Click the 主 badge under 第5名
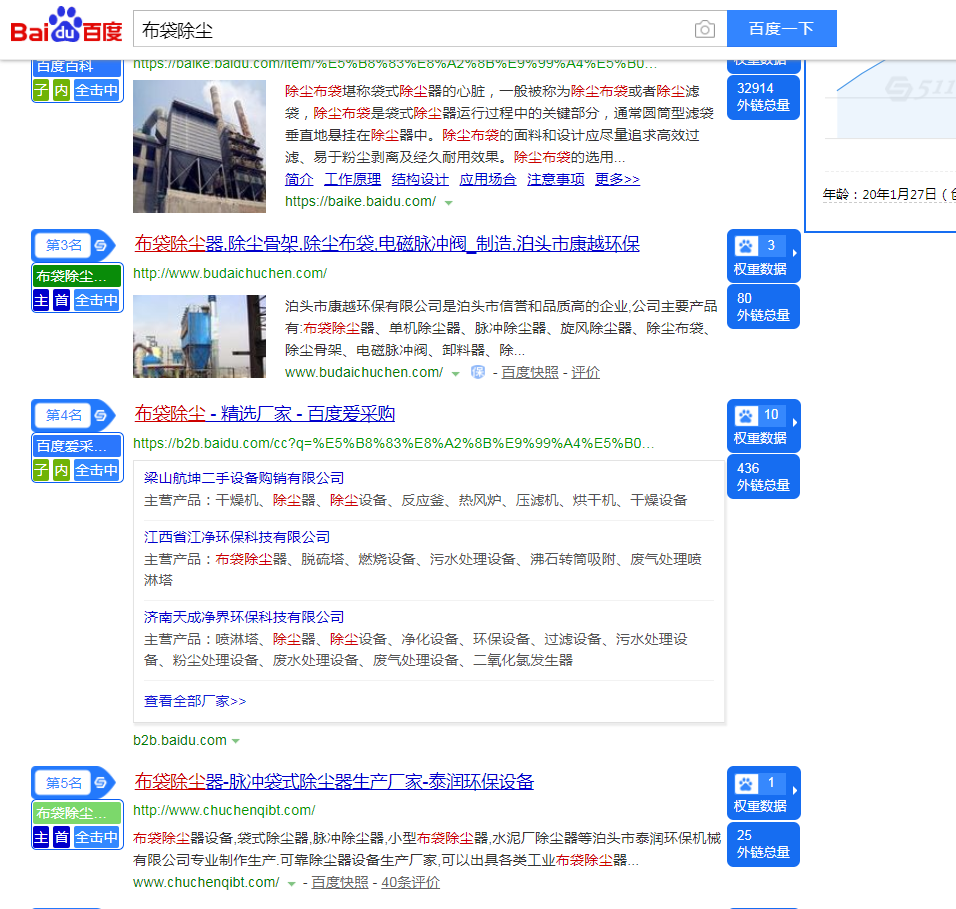This screenshot has width=956, height=909. click(41, 837)
